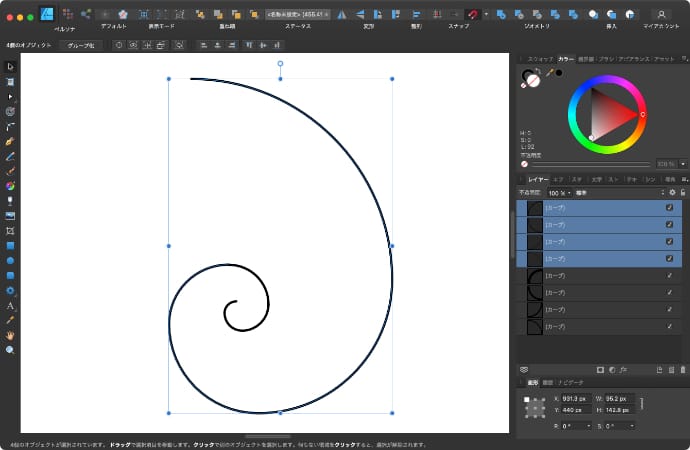The width and height of the screenshot is (690, 450).
Task: Click the Snapping magnet icon
Action: pos(472,14)
